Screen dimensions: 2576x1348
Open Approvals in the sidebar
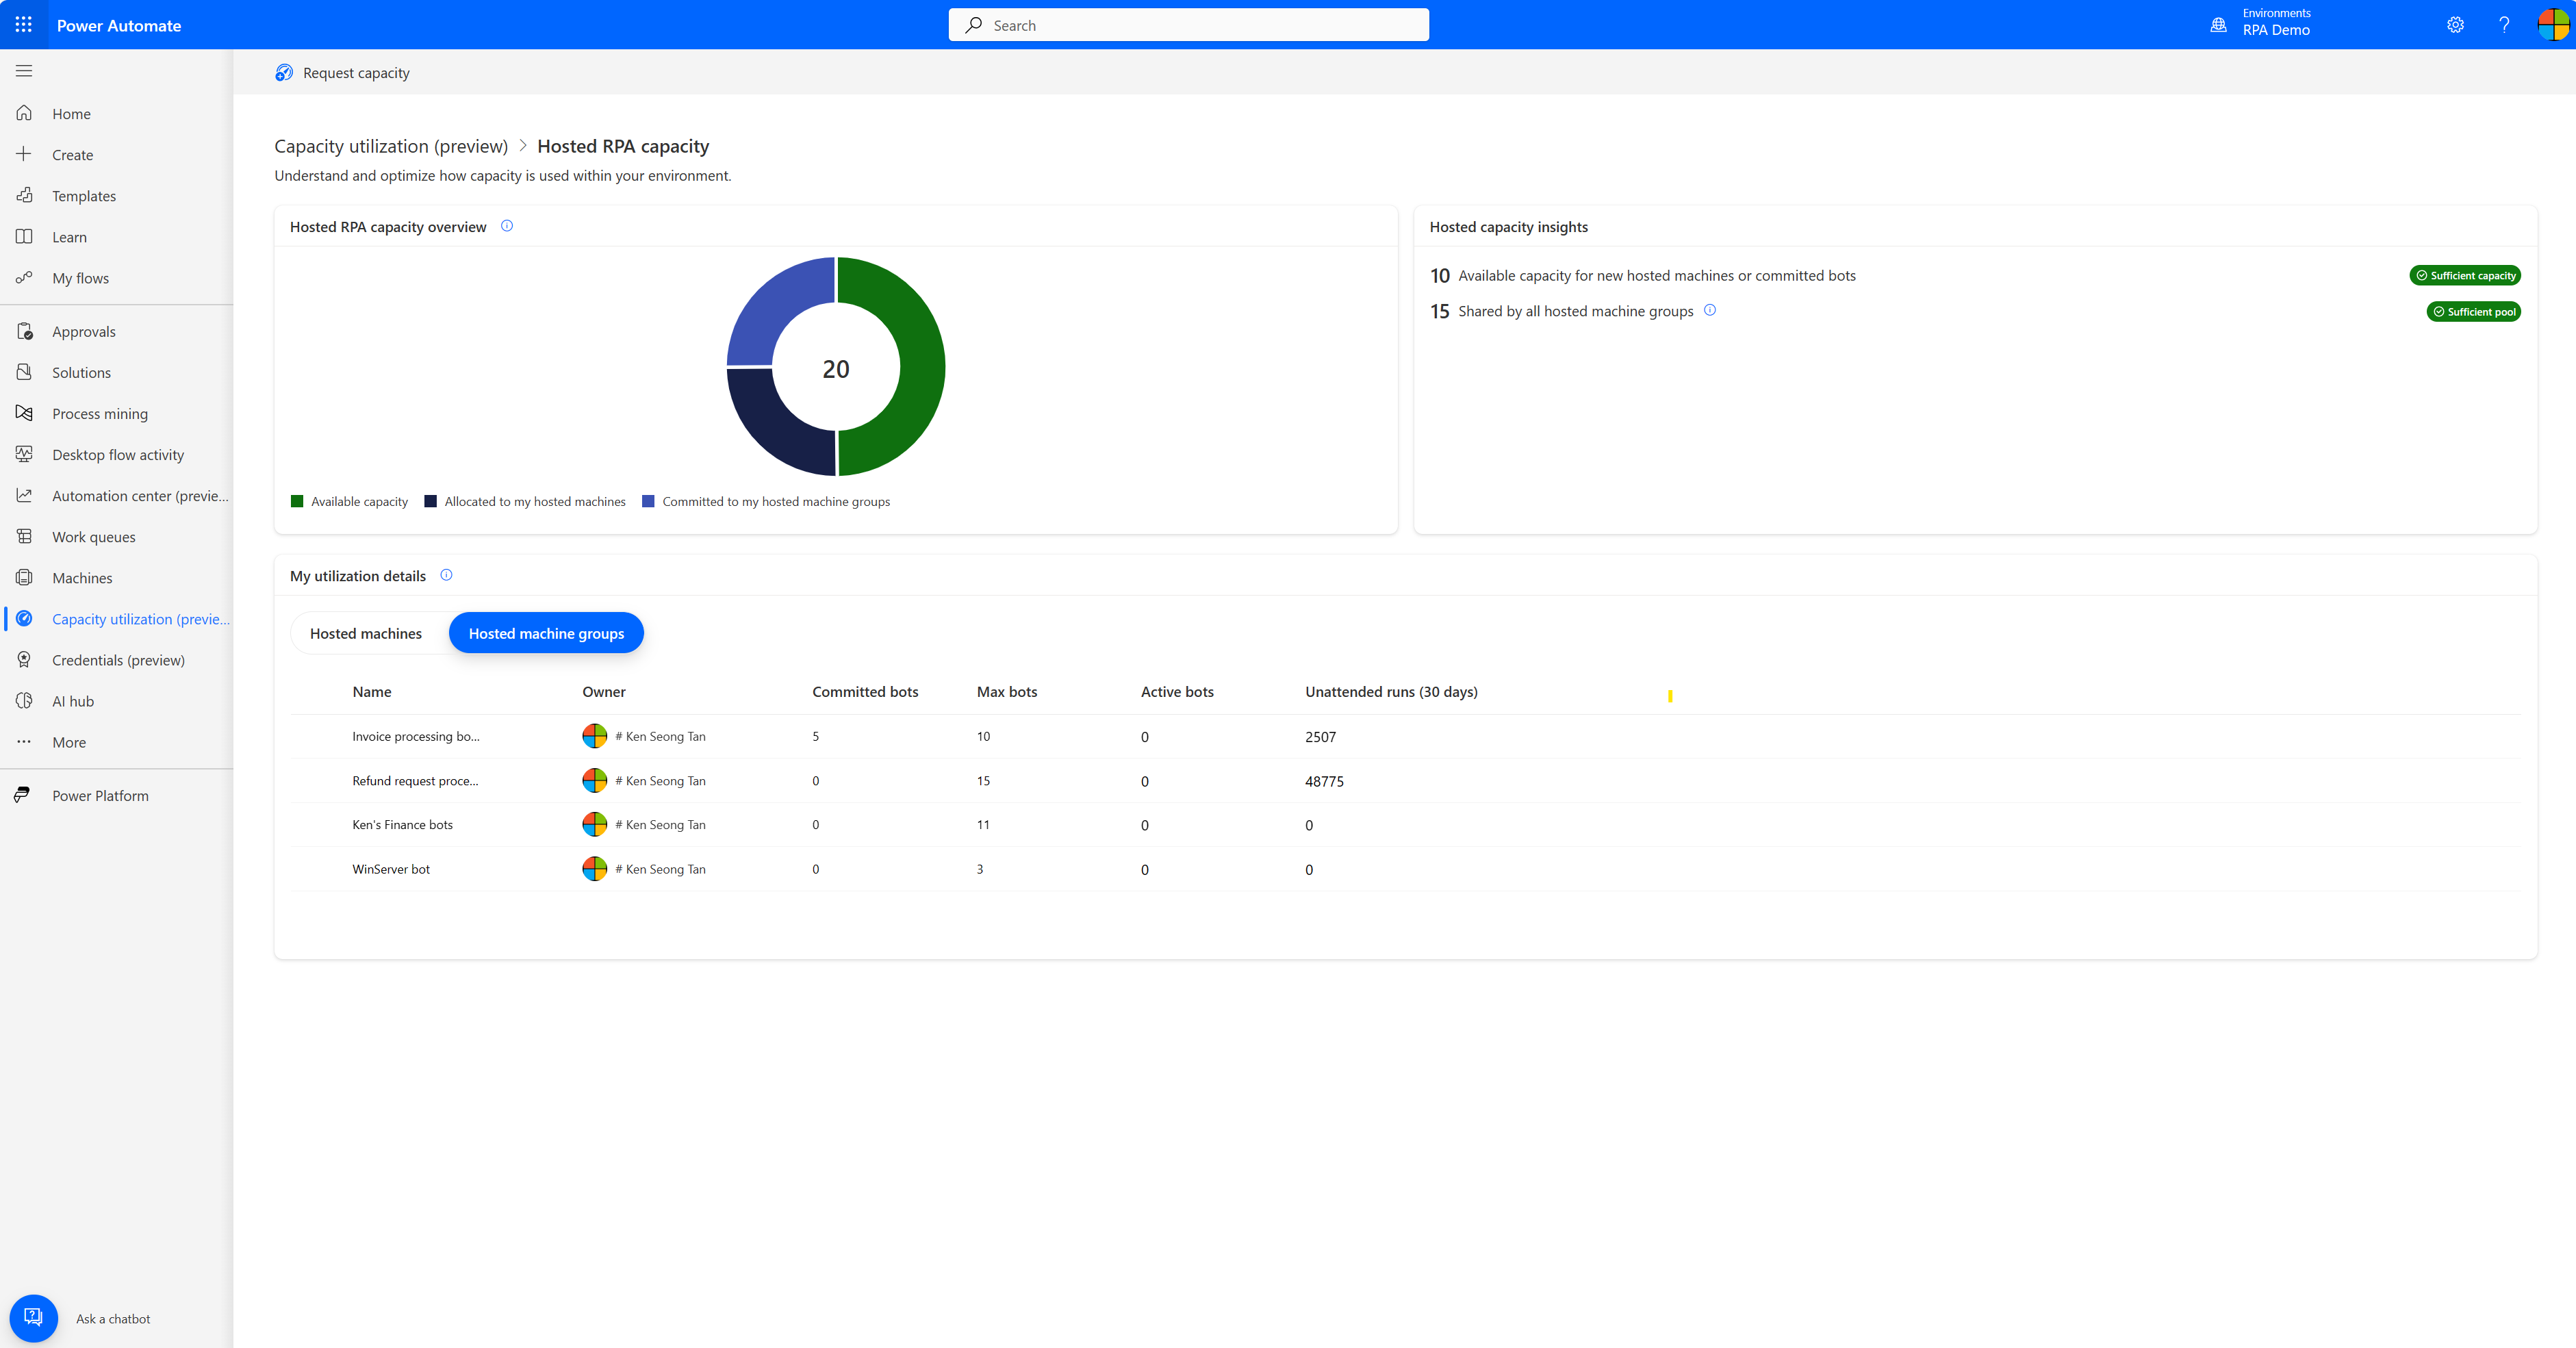coord(83,331)
